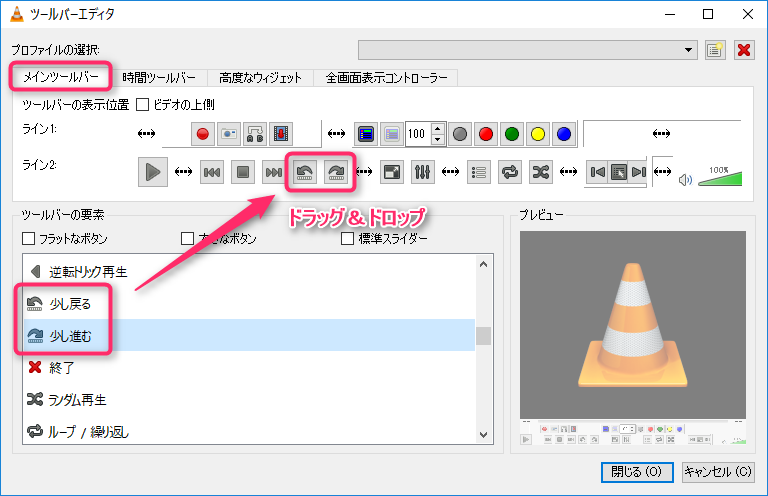The width and height of the screenshot is (768, 496).
Task: Check the フラットなボタン option
Action: 28,239
